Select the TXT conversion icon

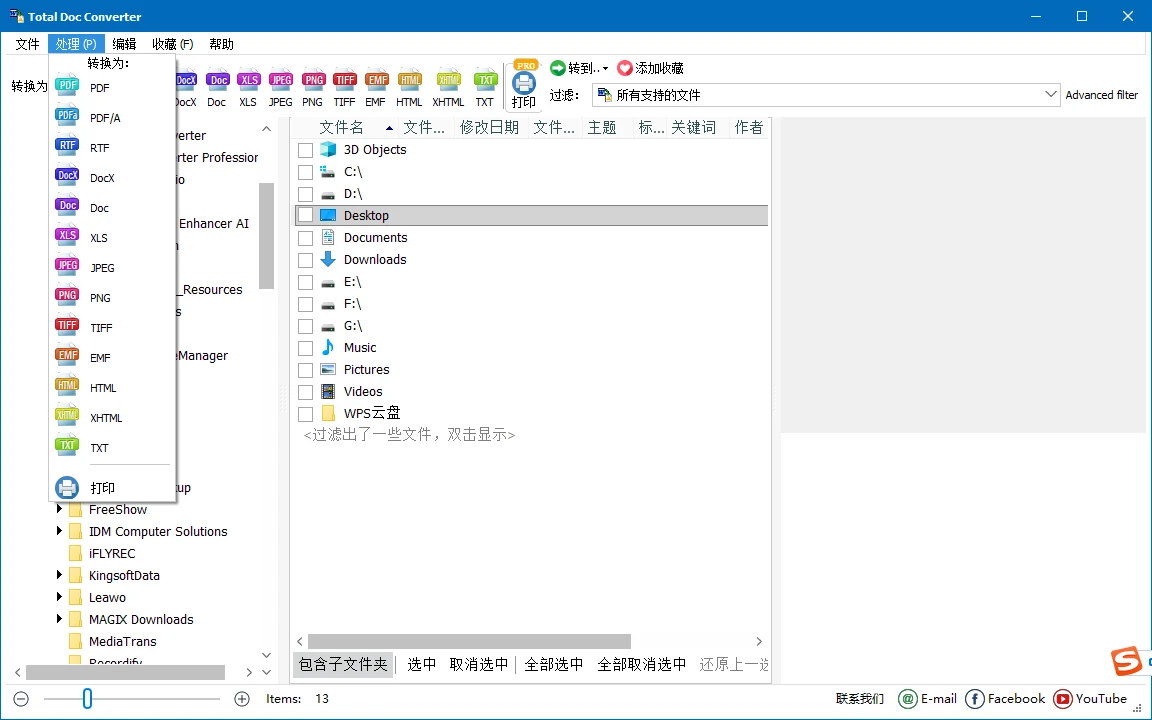click(x=485, y=82)
